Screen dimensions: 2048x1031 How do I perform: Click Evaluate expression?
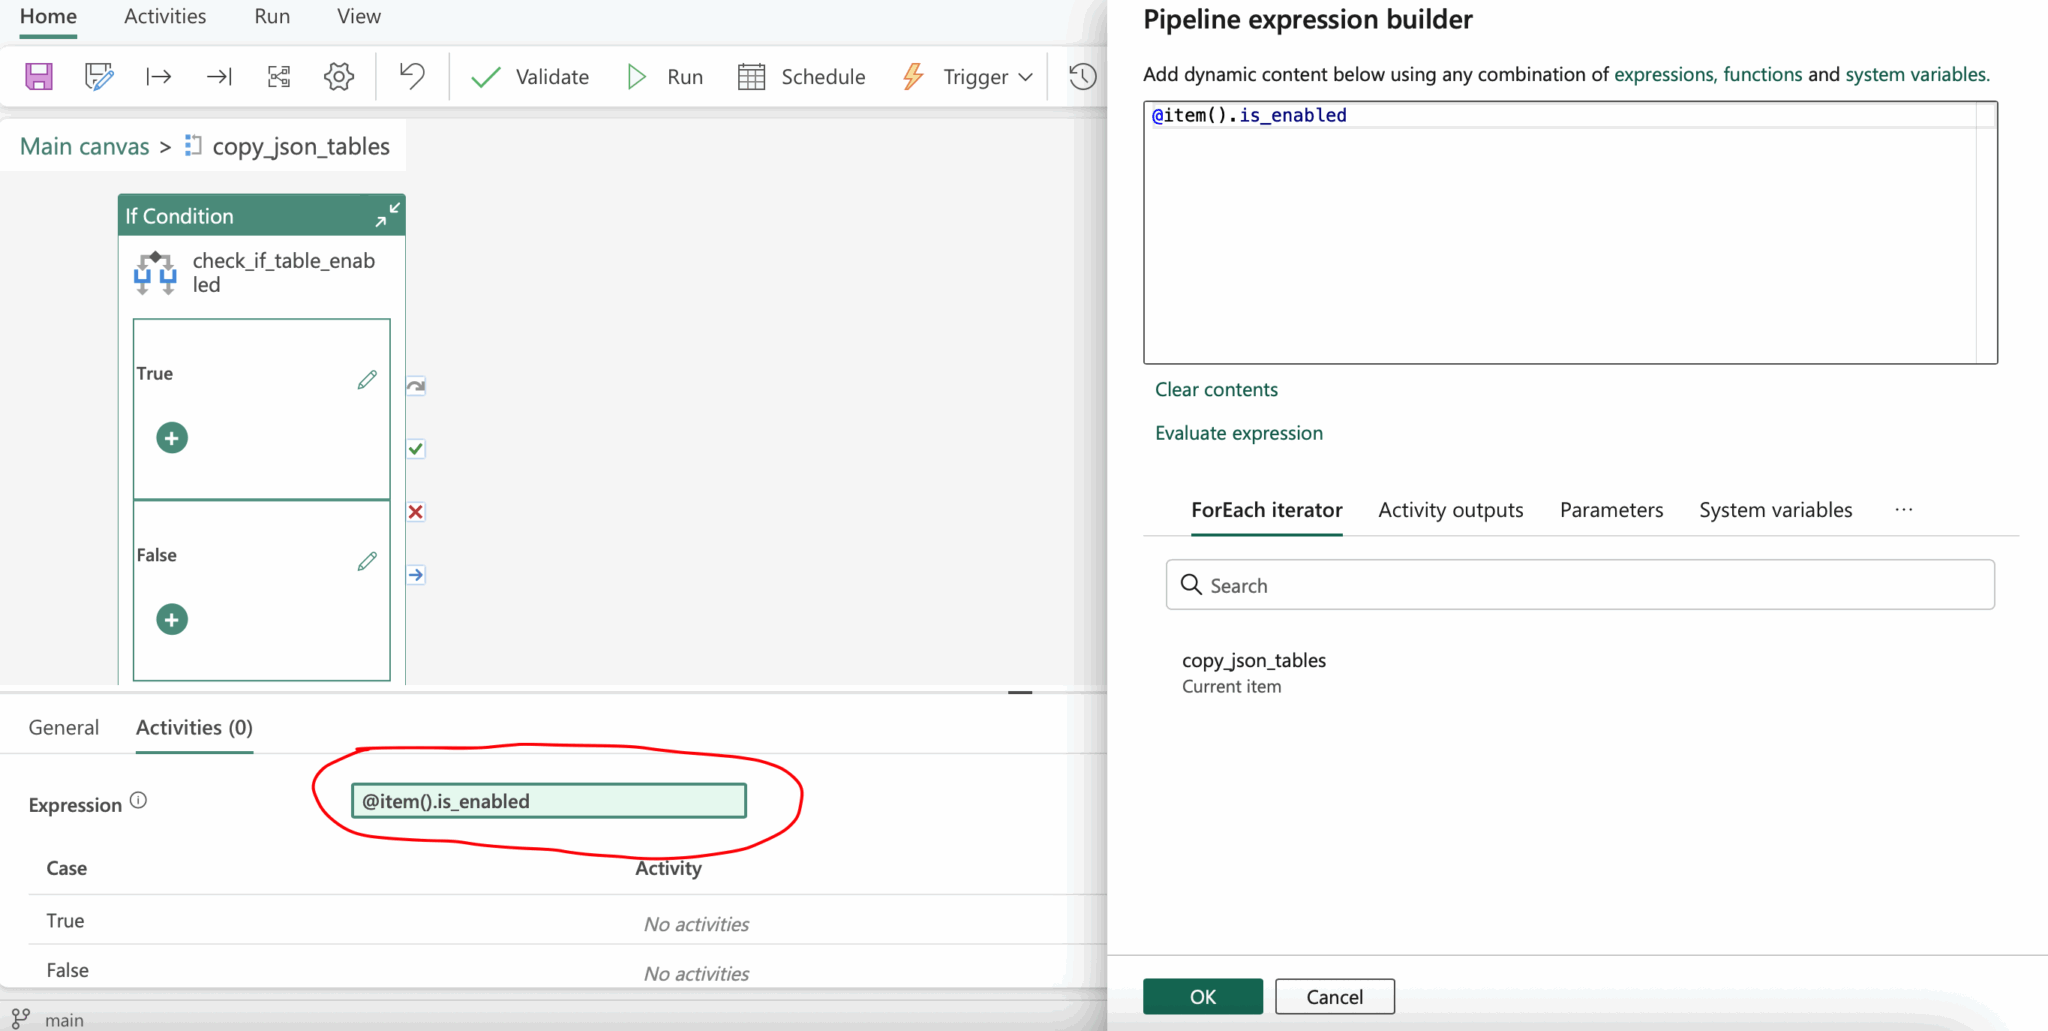coord(1239,433)
